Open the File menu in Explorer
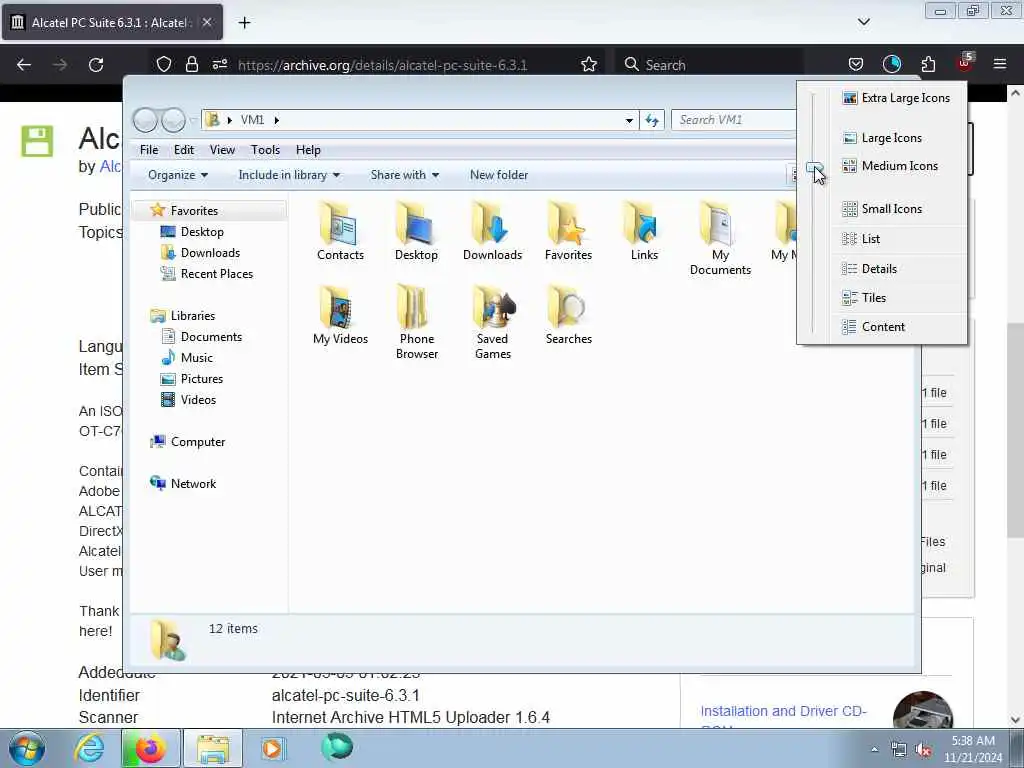Image resolution: width=1024 pixels, height=768 pixels. pyautogui.click(x=149, y=150)
